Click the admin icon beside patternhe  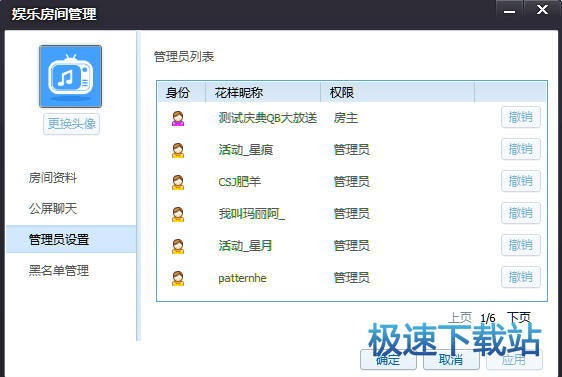coord(178,278)
